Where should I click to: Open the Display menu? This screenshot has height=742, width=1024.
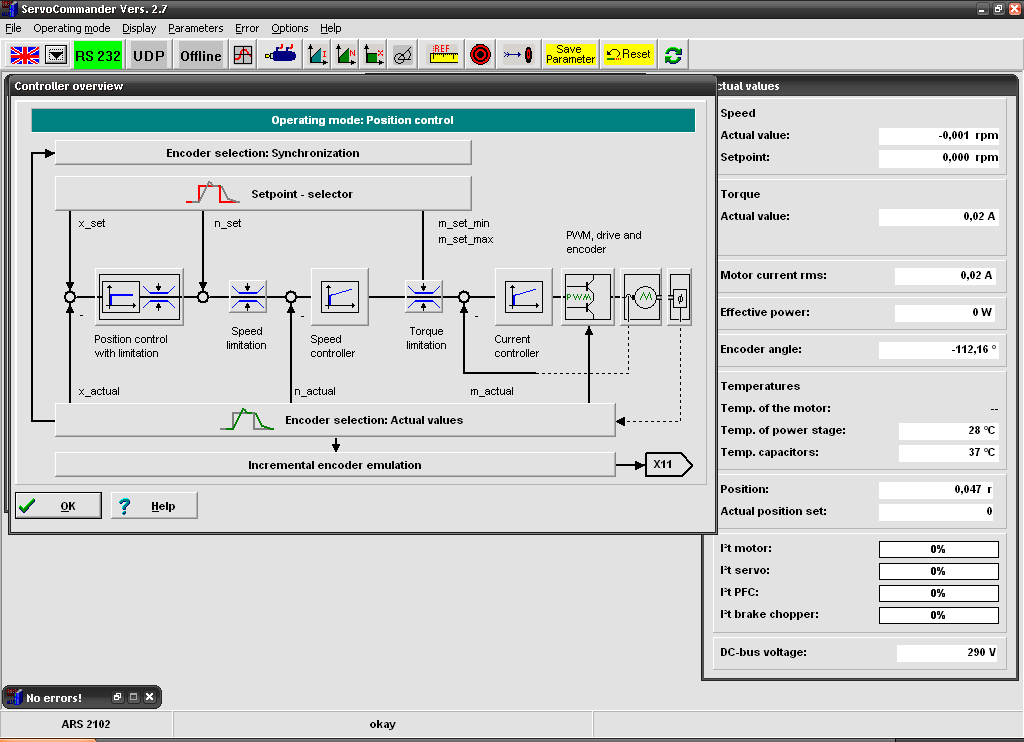coord(139,28)
